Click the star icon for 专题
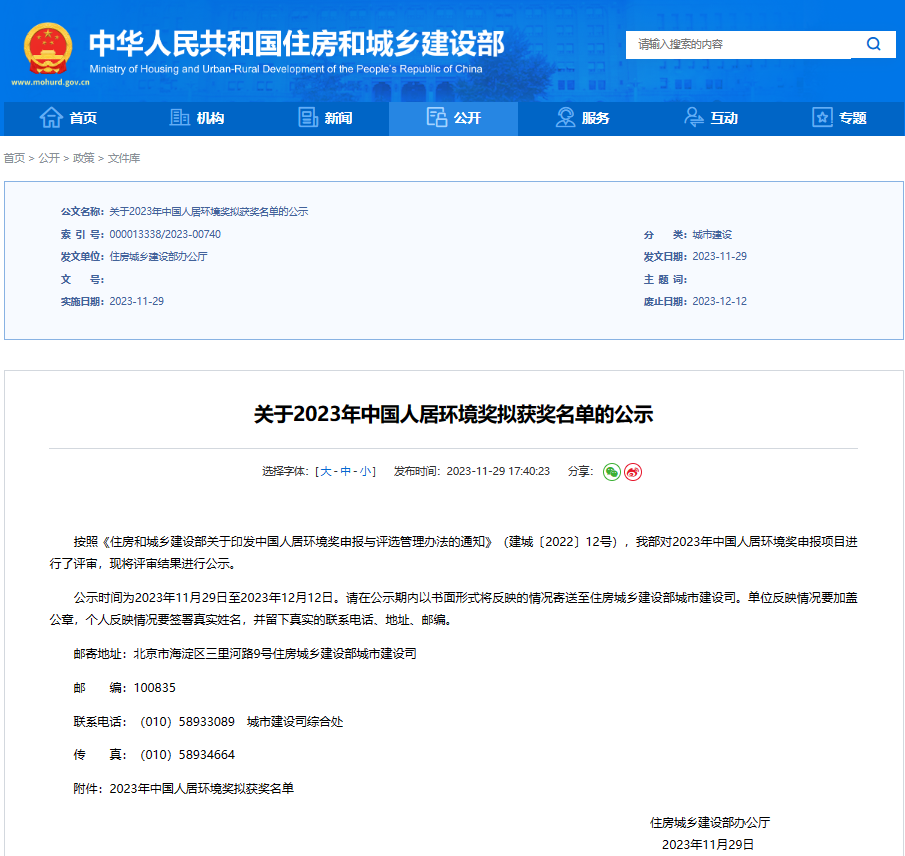The image size is (905, 856). pyautogui.click(x=822, y=118)
